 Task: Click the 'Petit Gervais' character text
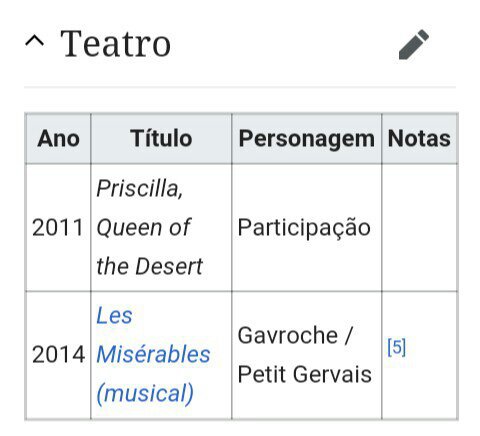point(305,374)
